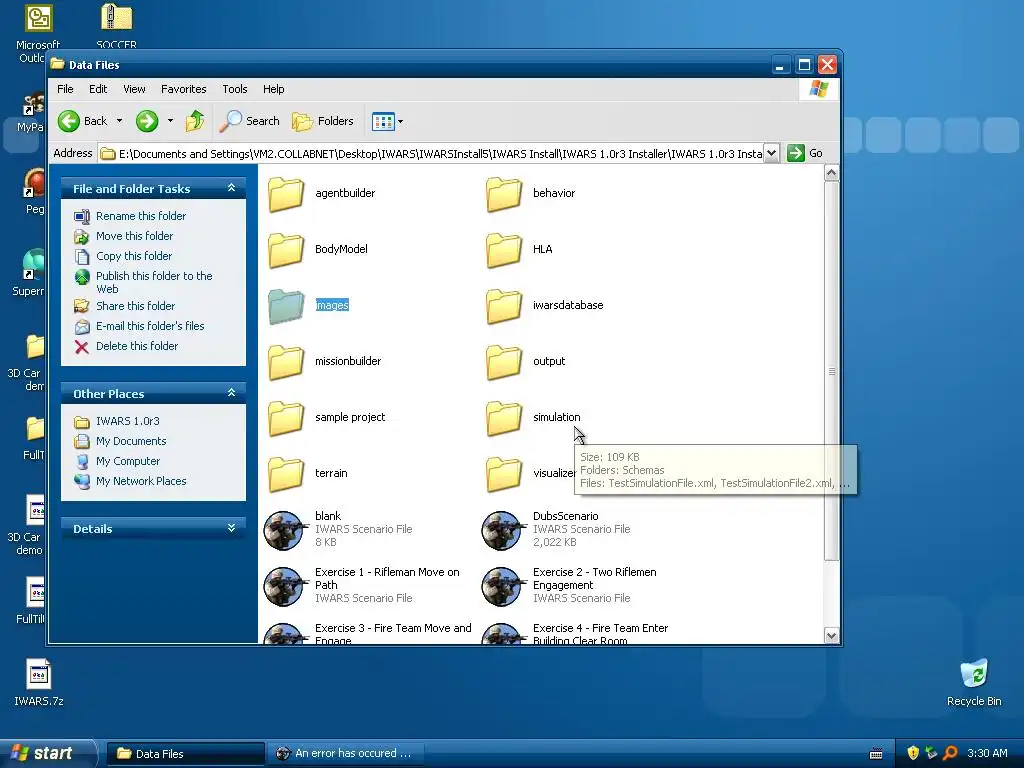Expand the Address bar dropdown

click(x=771, y=153)
